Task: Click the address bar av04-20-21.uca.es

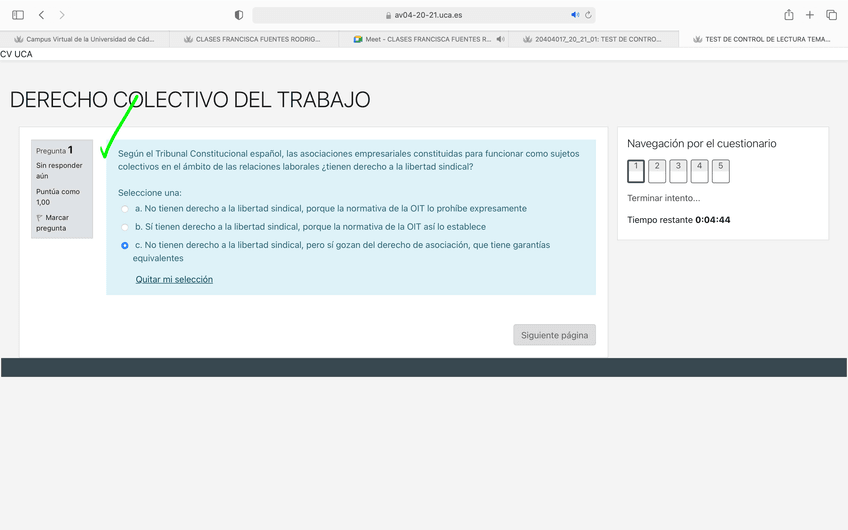Action: pos(424,15)
